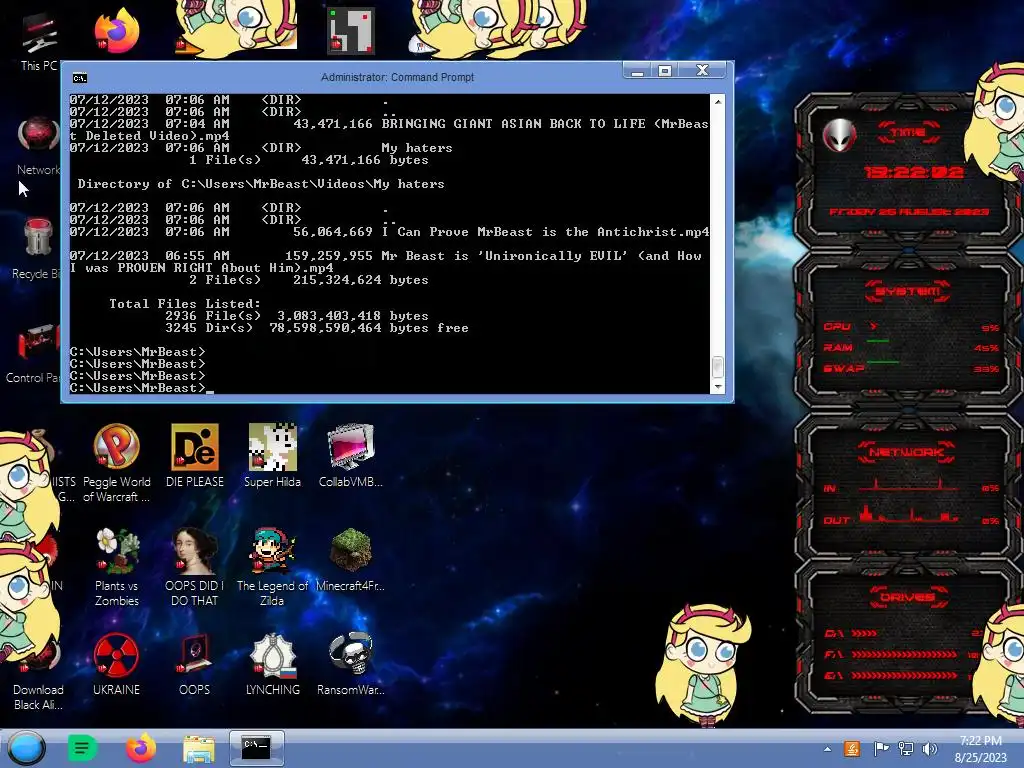Click 'Directory of C:\Users\MrBeast\Videos\My haters' line
The image size is (1024, 768).
tap(261, 184)
